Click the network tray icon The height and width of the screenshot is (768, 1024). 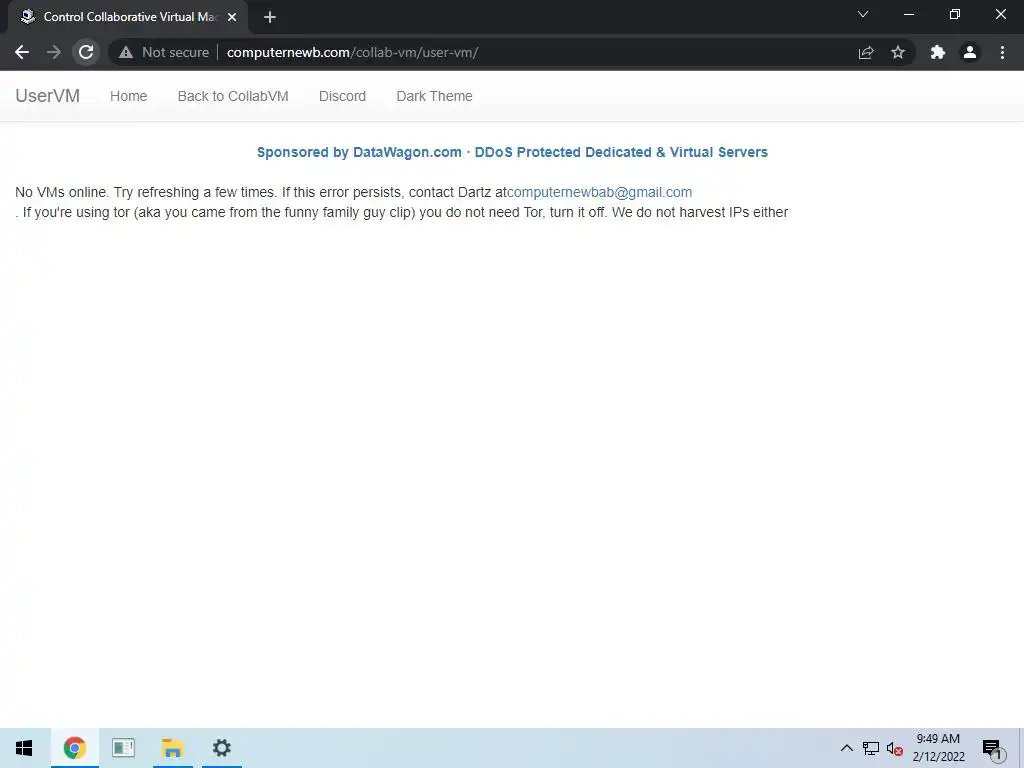(x=871, y=748)
